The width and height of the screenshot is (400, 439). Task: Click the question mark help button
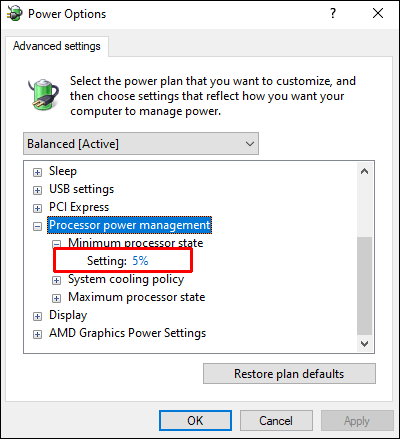click(333, 13)
